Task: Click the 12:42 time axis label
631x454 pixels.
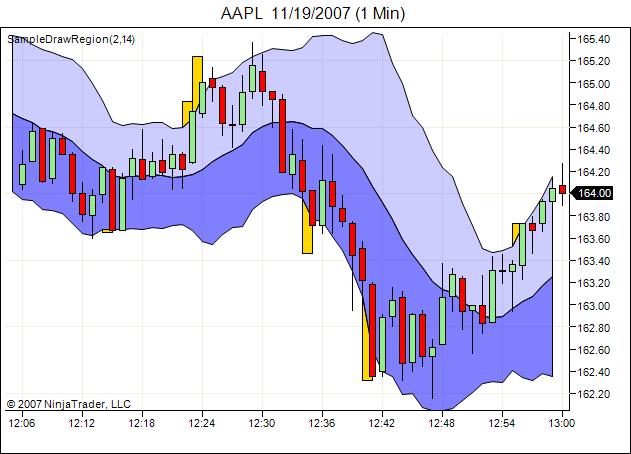Action: pos(382,423)
